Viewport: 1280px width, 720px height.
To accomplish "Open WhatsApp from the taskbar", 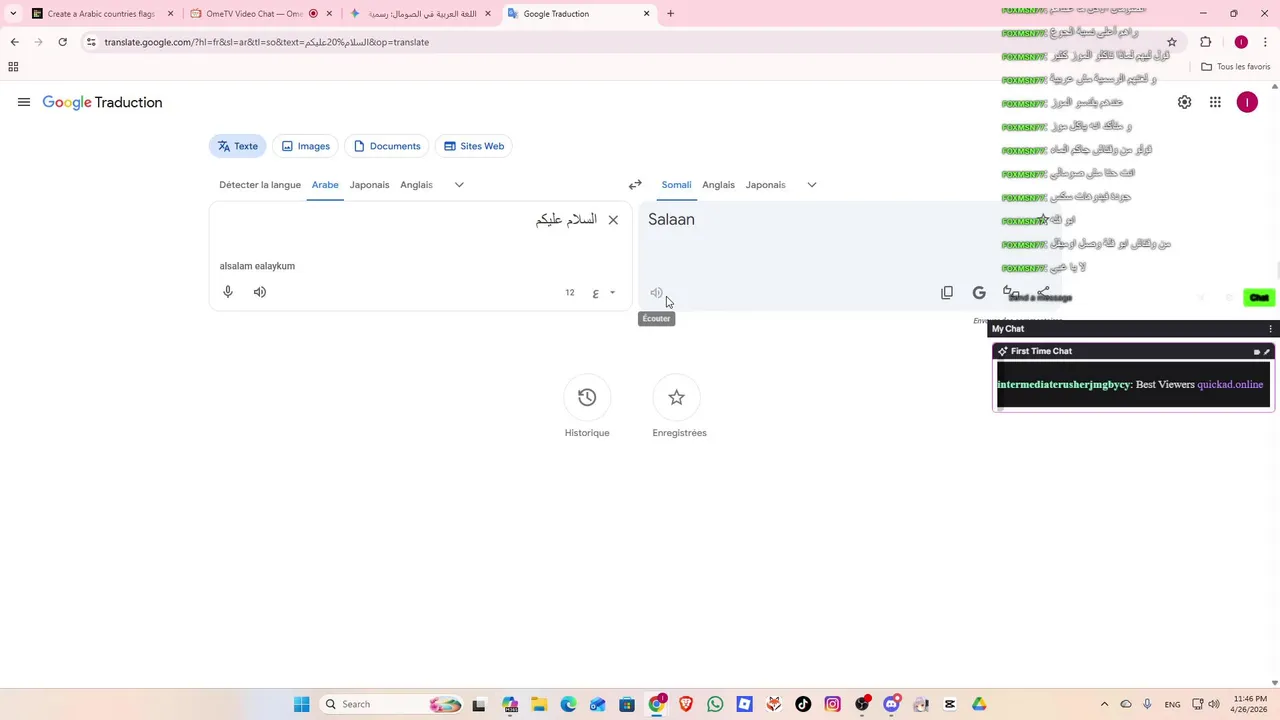I will tap(715, 704).
